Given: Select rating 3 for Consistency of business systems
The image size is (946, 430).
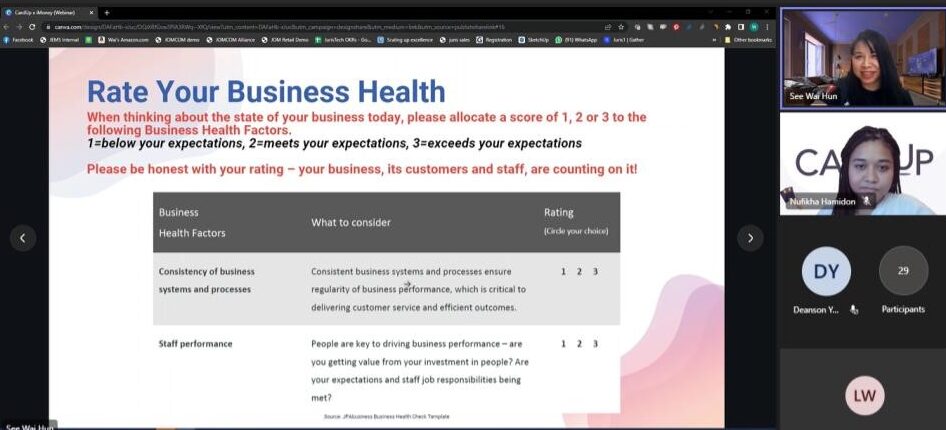Looking at the screenshot, I should pos(595,272).
